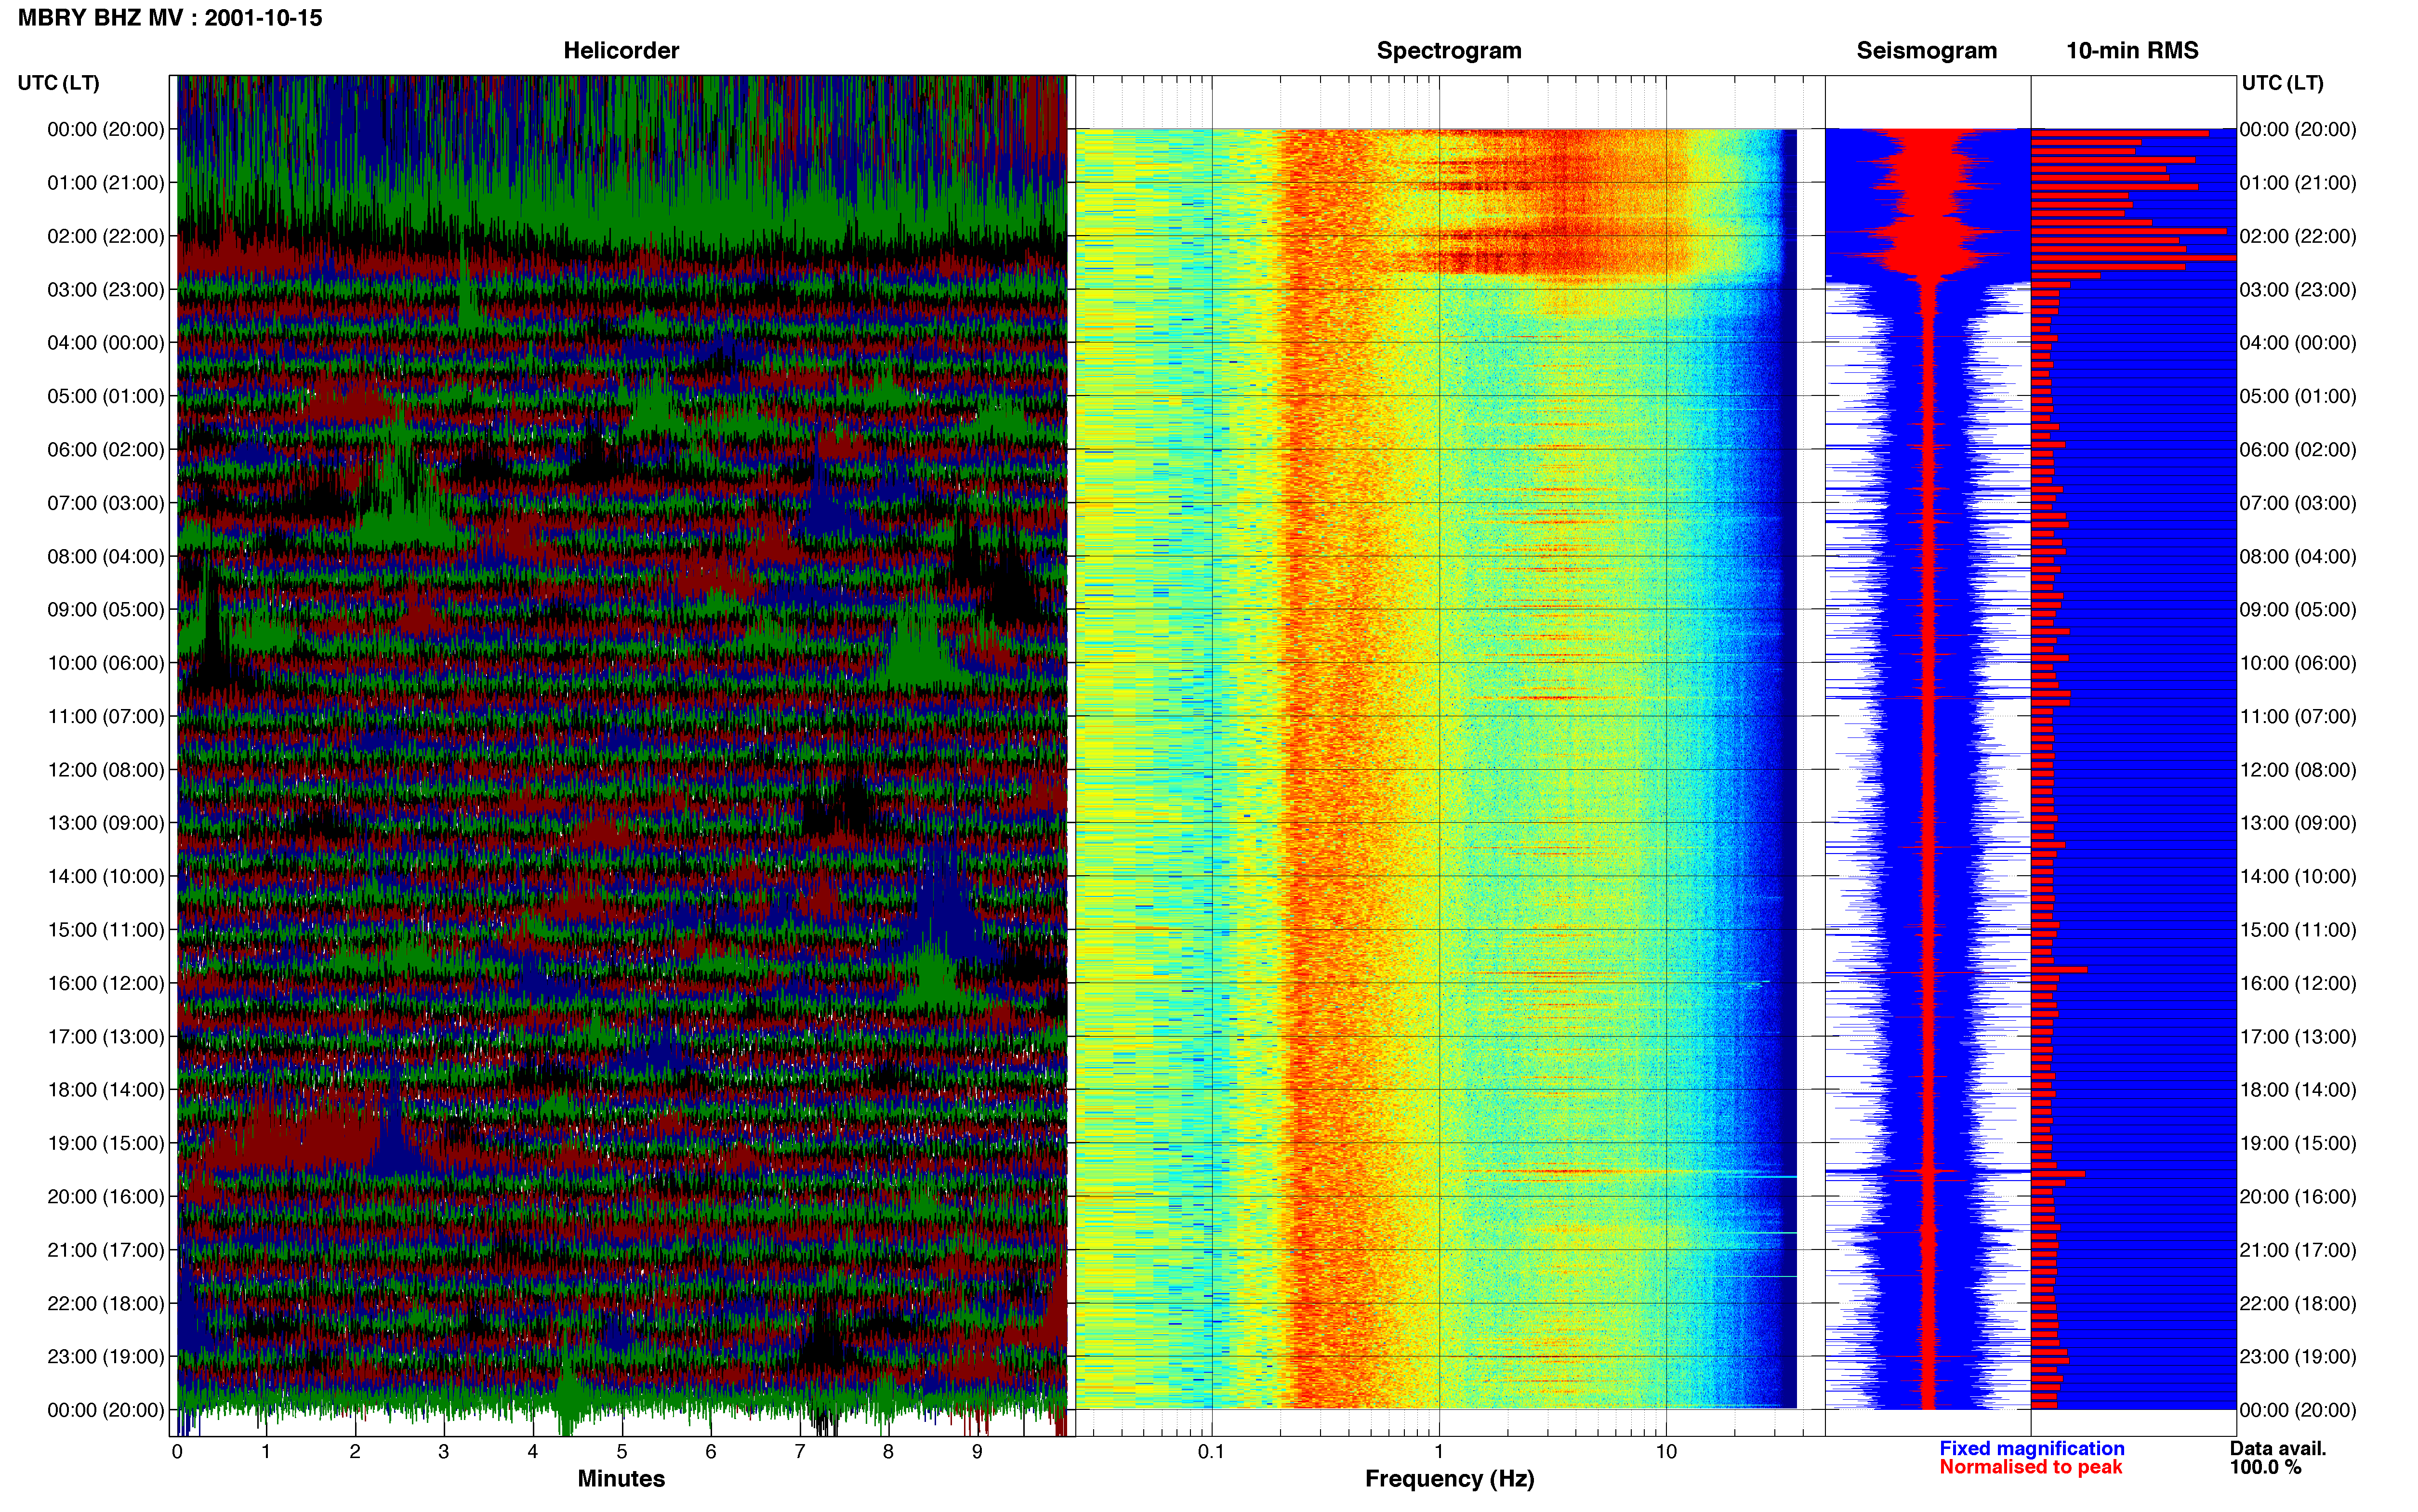Click 20:00 (16:00) on the 10-min RMS time axis
Viewport: 2418px width, 1512px height.
tap(2298, 1197)
